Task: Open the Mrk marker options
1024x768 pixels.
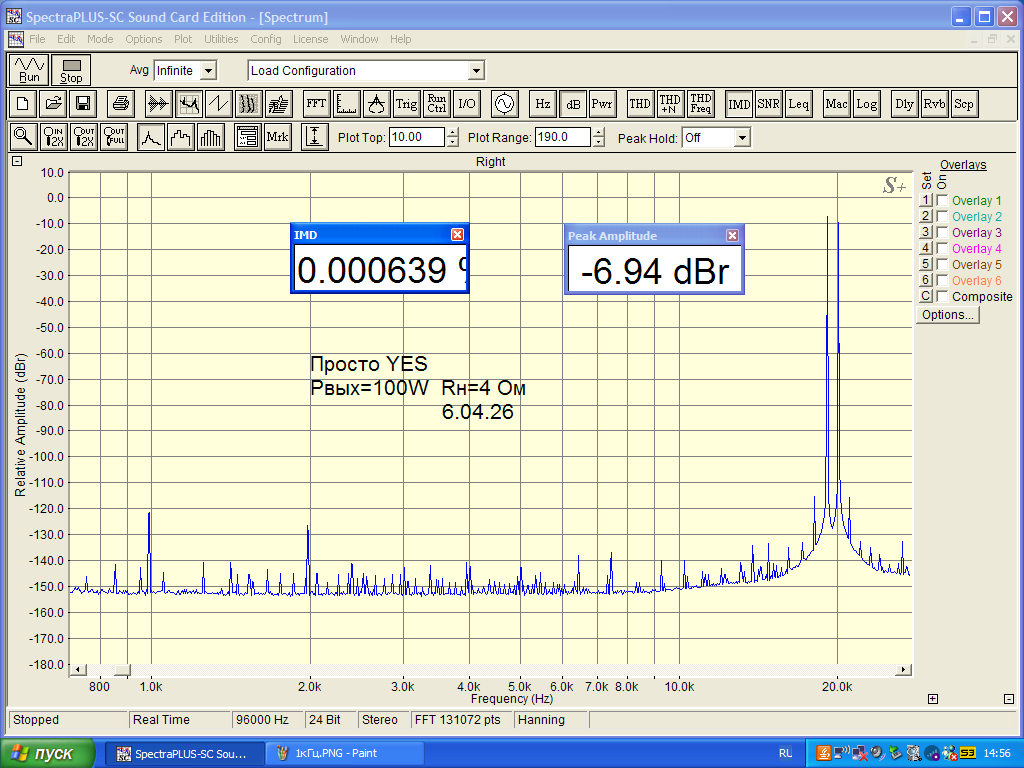Action: (x=278, y=137)
